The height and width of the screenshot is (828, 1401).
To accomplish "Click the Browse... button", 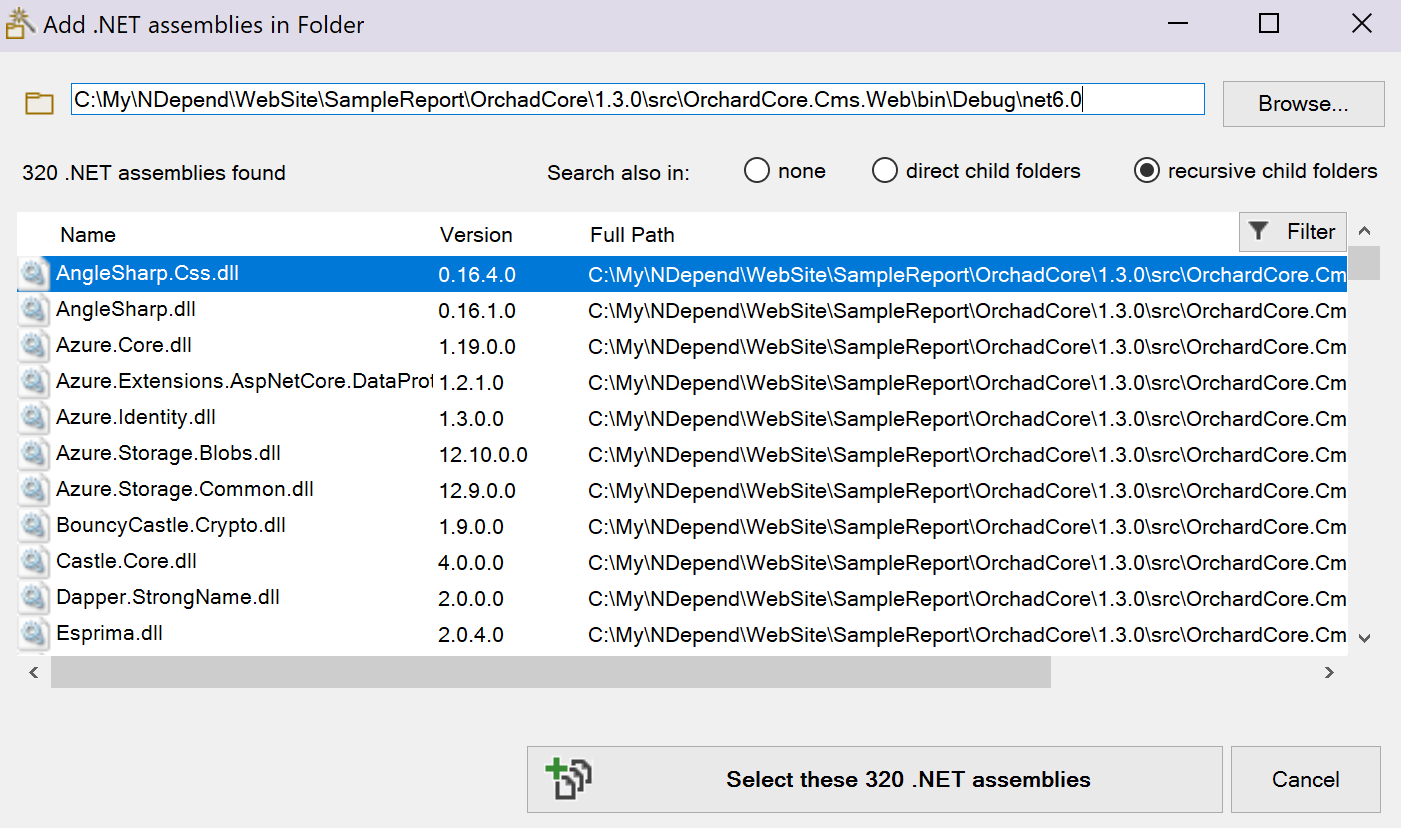I will click(x=1303, y=104).
